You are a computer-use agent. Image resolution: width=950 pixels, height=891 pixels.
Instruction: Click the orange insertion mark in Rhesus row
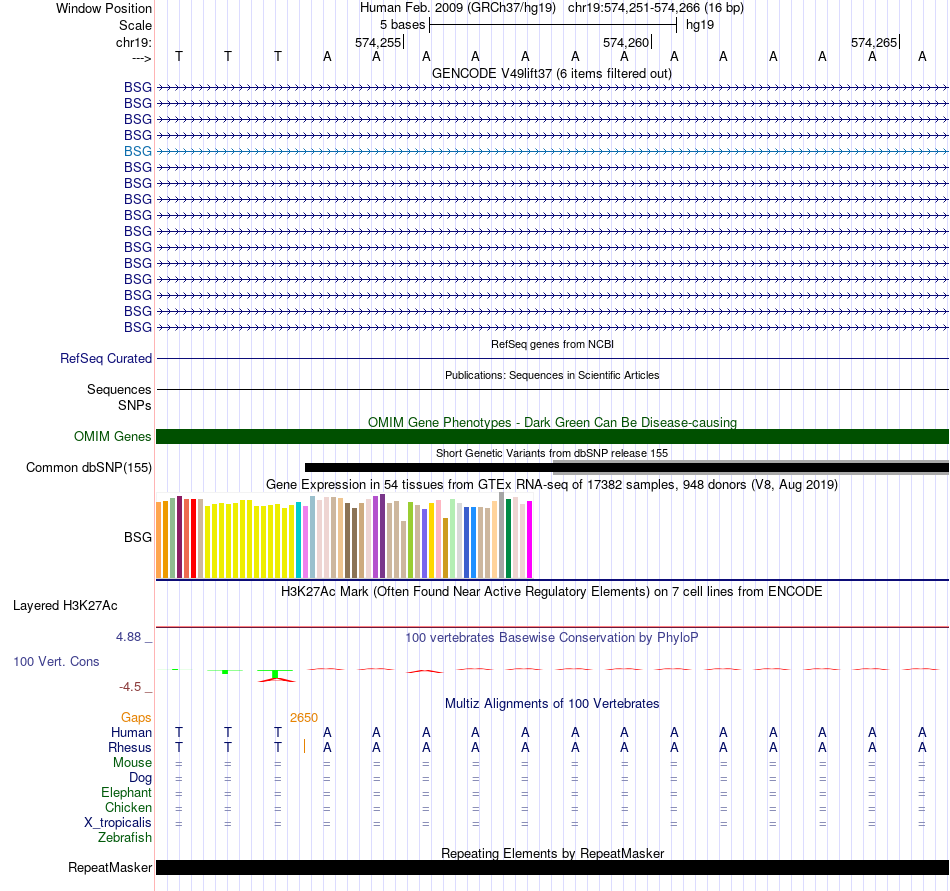pos(304,746)
